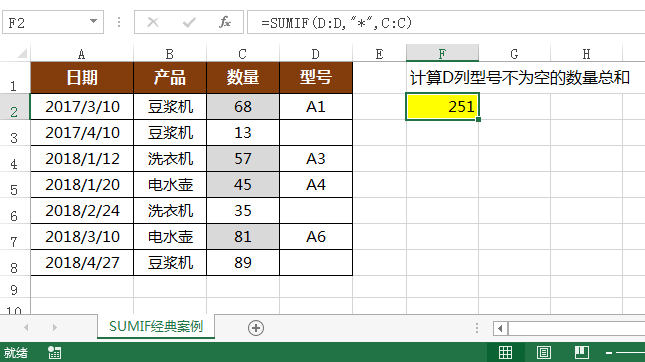Image resolution: width=645 pixels, height=362 pixels.
Task: Click the Enter checkmark formula button
Action: (x=189, y=22)
